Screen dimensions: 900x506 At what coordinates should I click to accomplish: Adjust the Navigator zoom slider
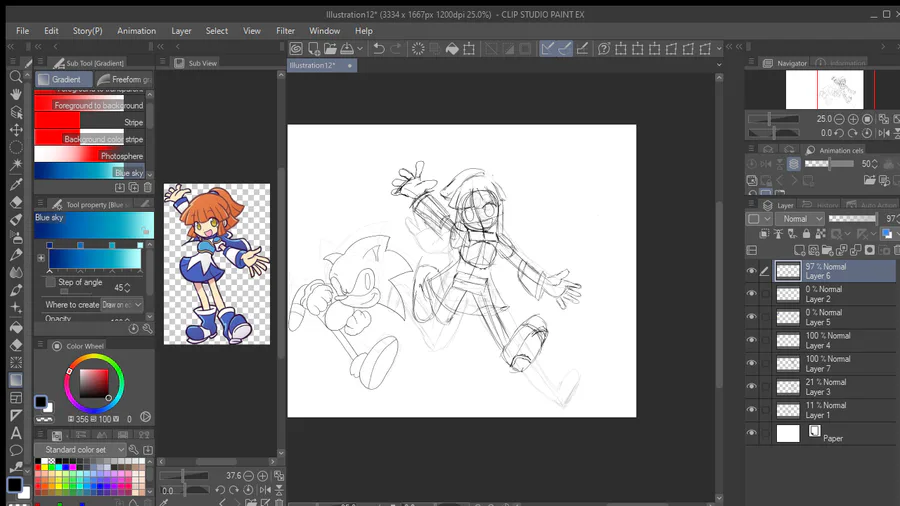pos(773,119)
